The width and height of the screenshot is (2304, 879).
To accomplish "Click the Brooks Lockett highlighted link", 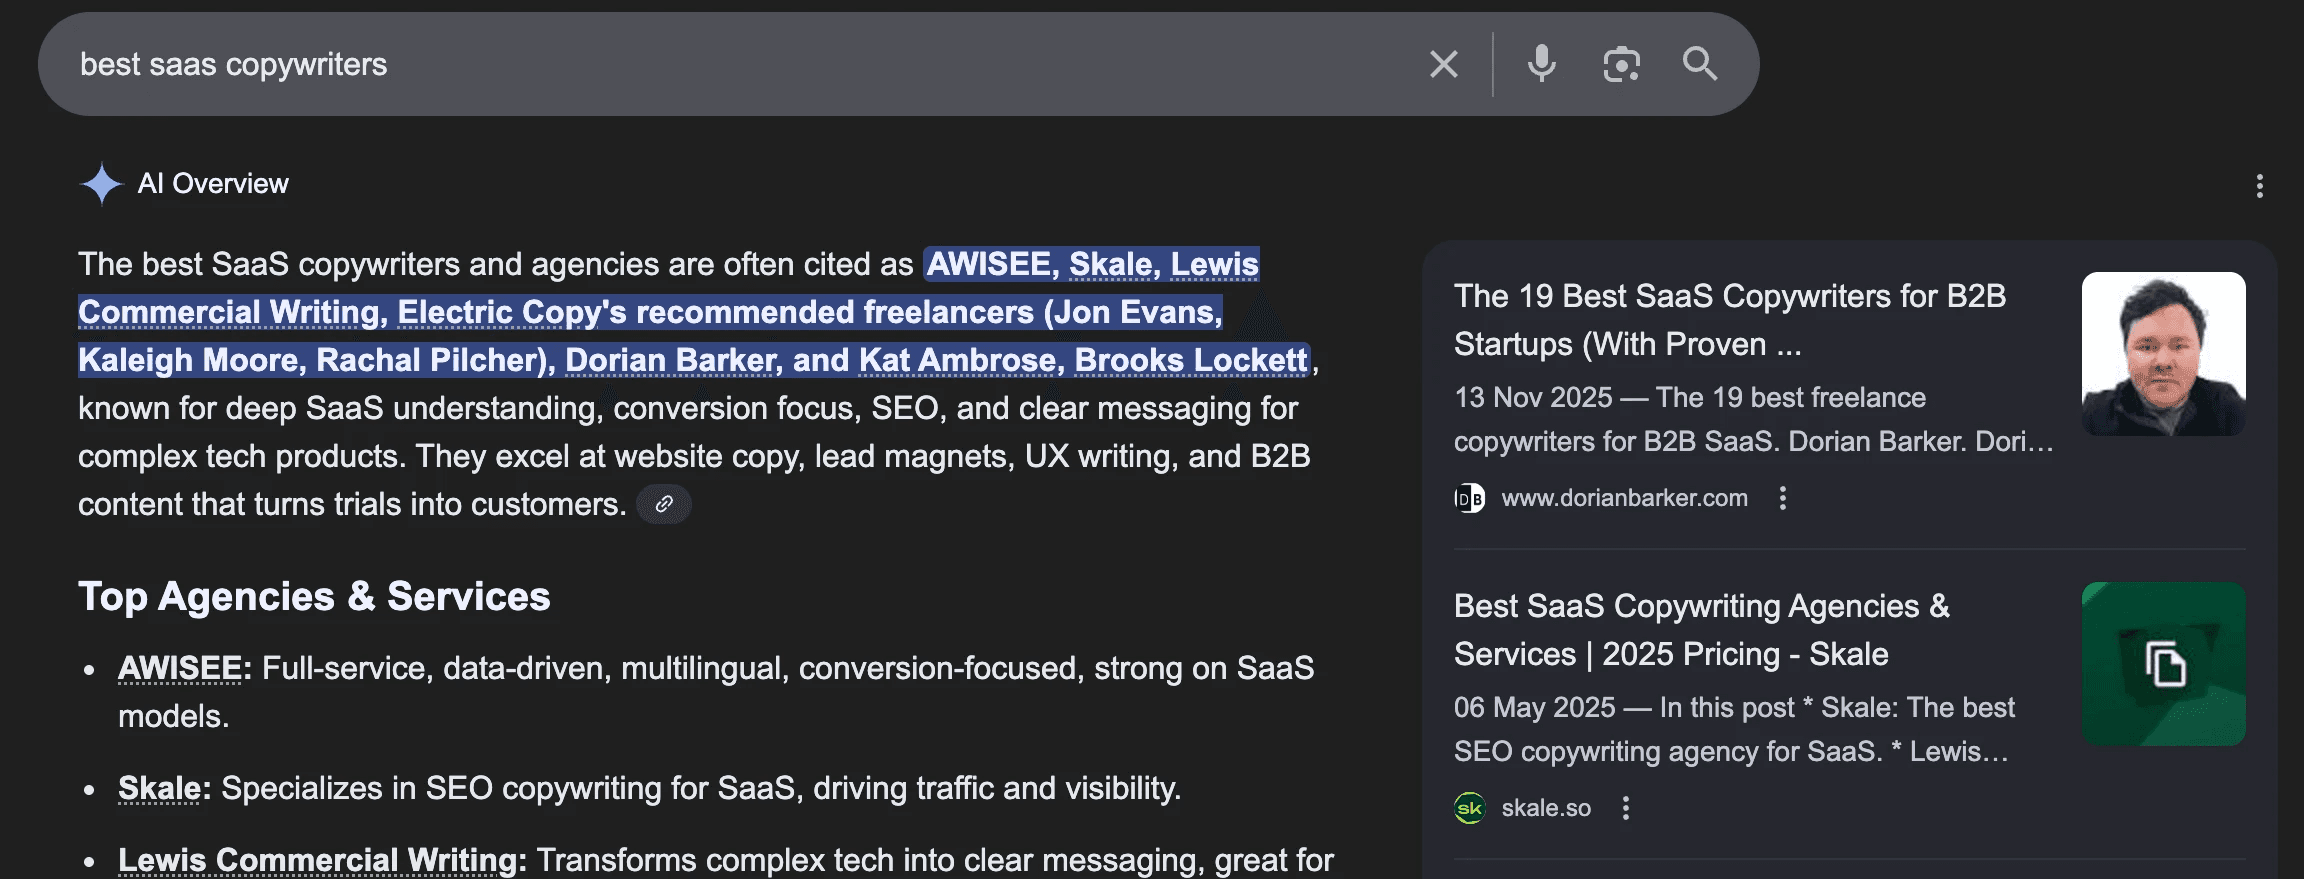I will point(1191,360).
